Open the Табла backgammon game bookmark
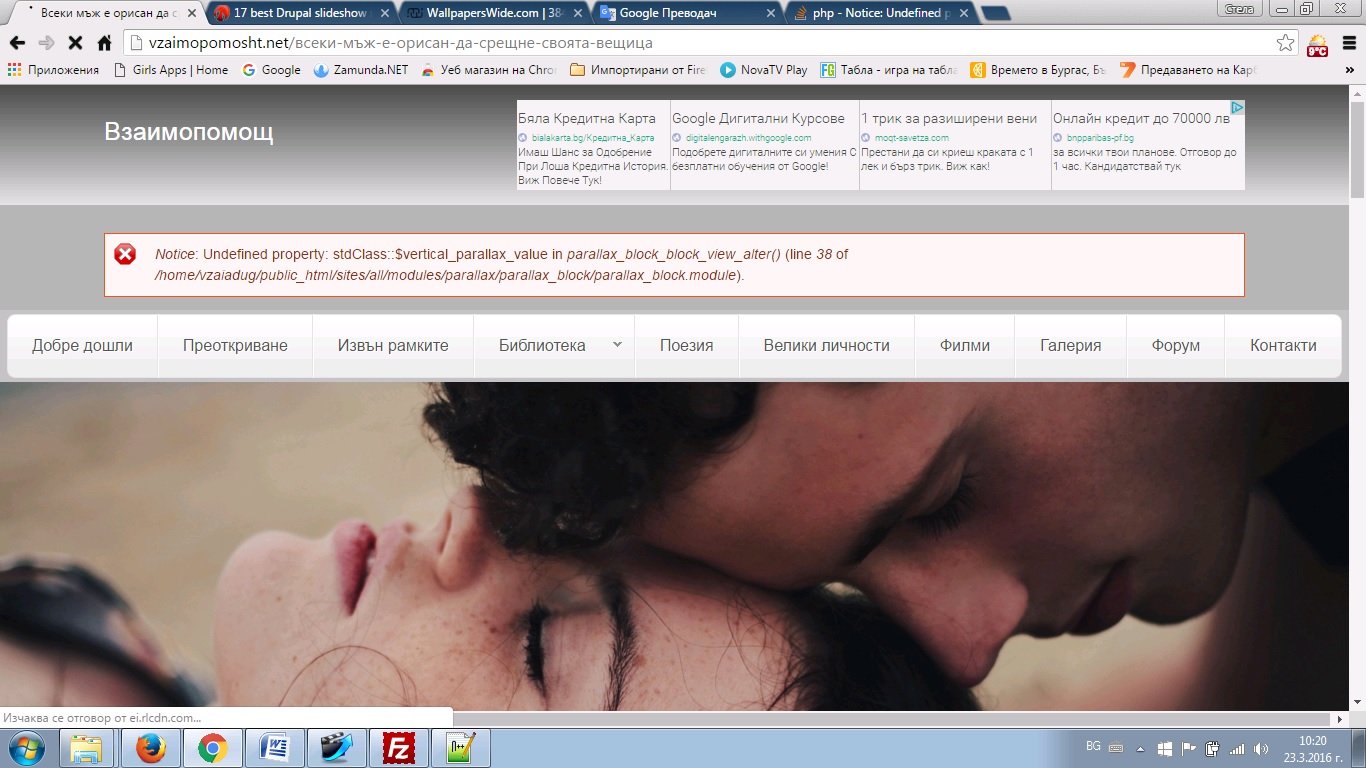 889,70
